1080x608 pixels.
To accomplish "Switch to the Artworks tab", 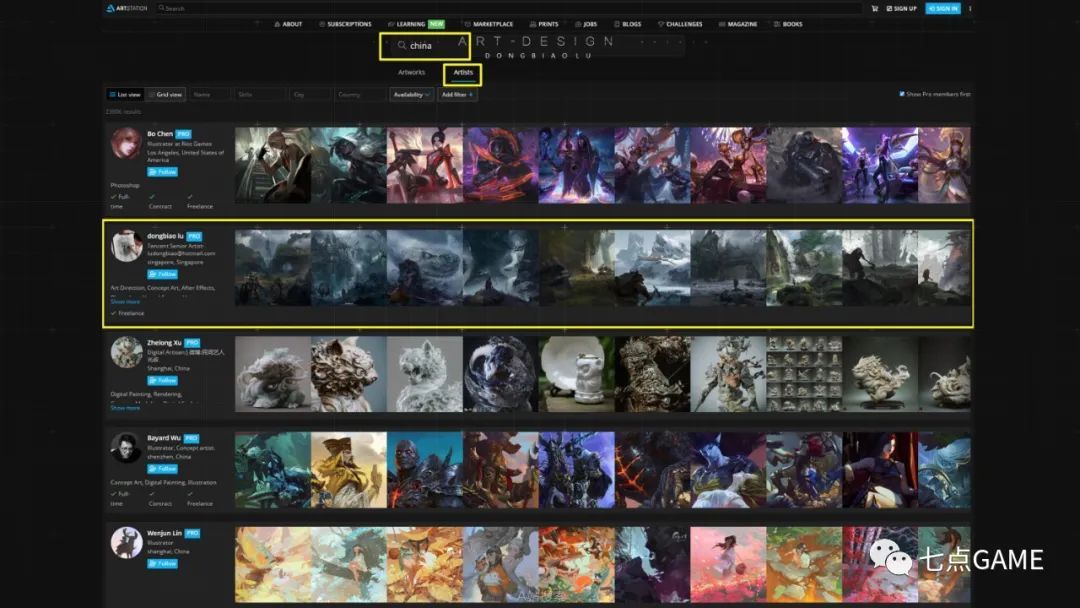I will click(x=411, y=72).
